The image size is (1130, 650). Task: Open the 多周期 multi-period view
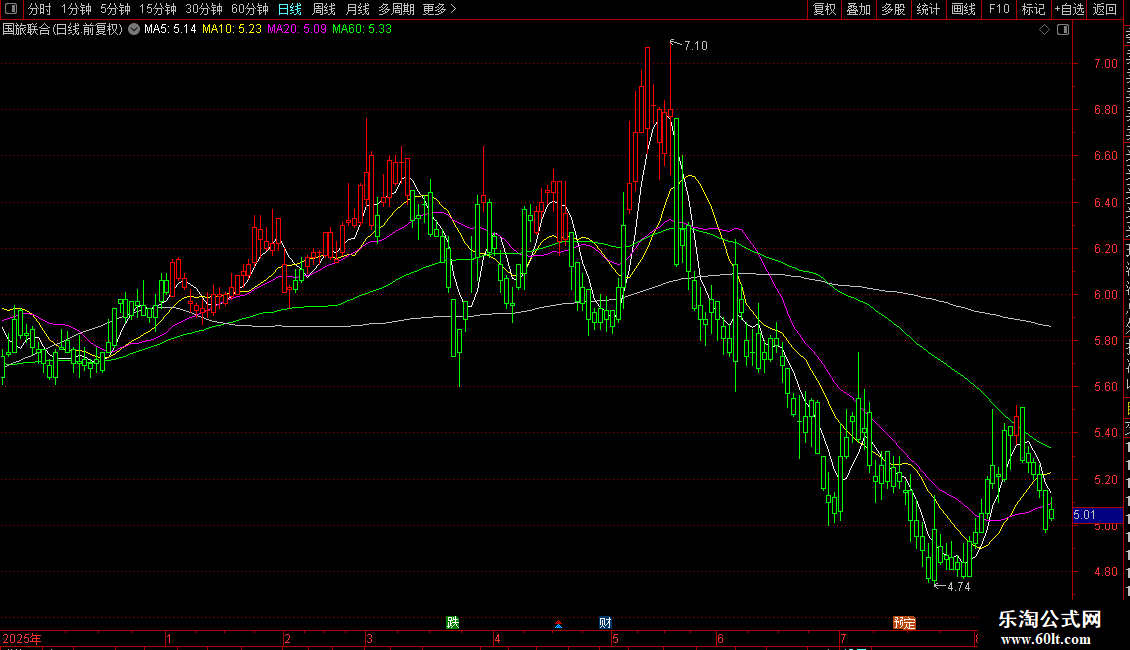click(396, 9)
